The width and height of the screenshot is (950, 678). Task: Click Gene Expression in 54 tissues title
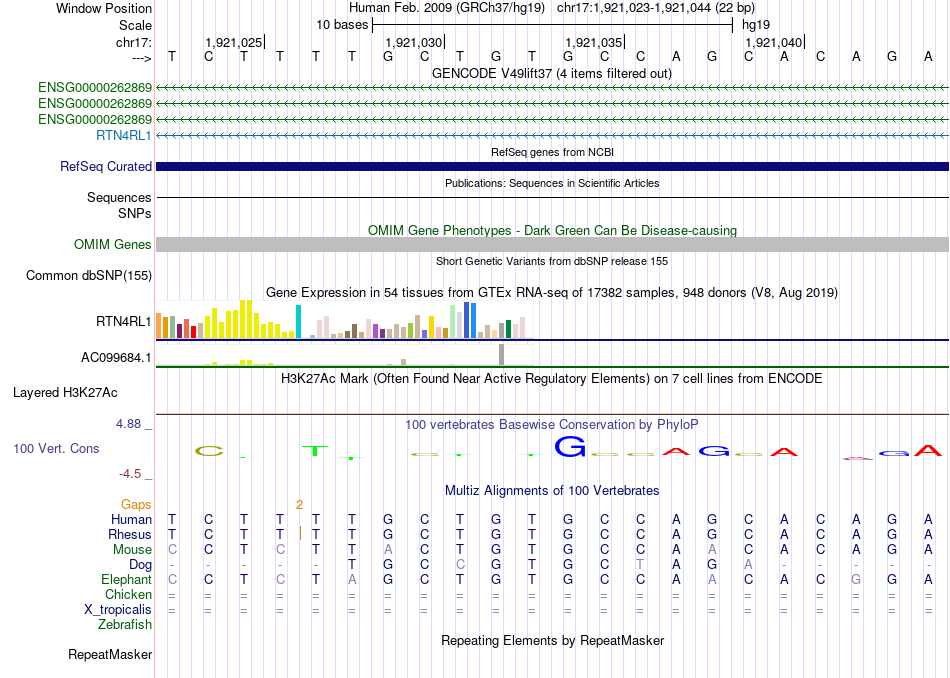pos(552,293)
